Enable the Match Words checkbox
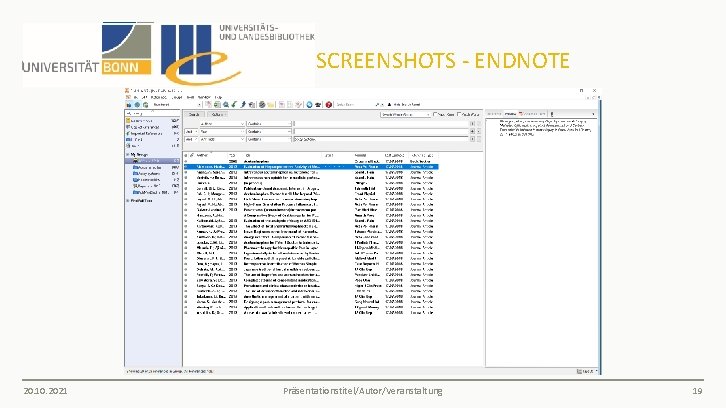Screen dimensions: 726x408 pyautogui.click(x=459, y=114)
